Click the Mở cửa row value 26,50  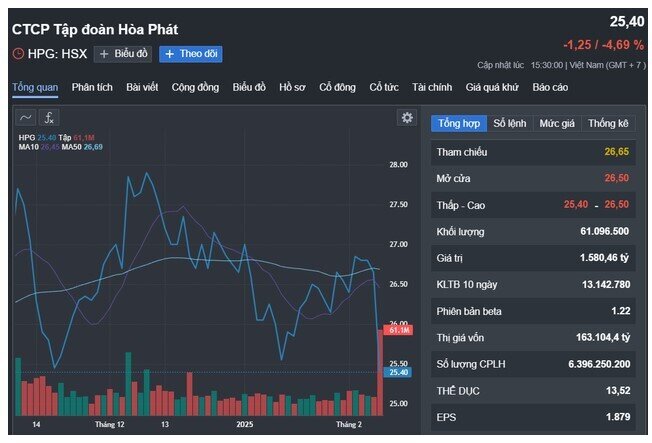tap(617, 178)
